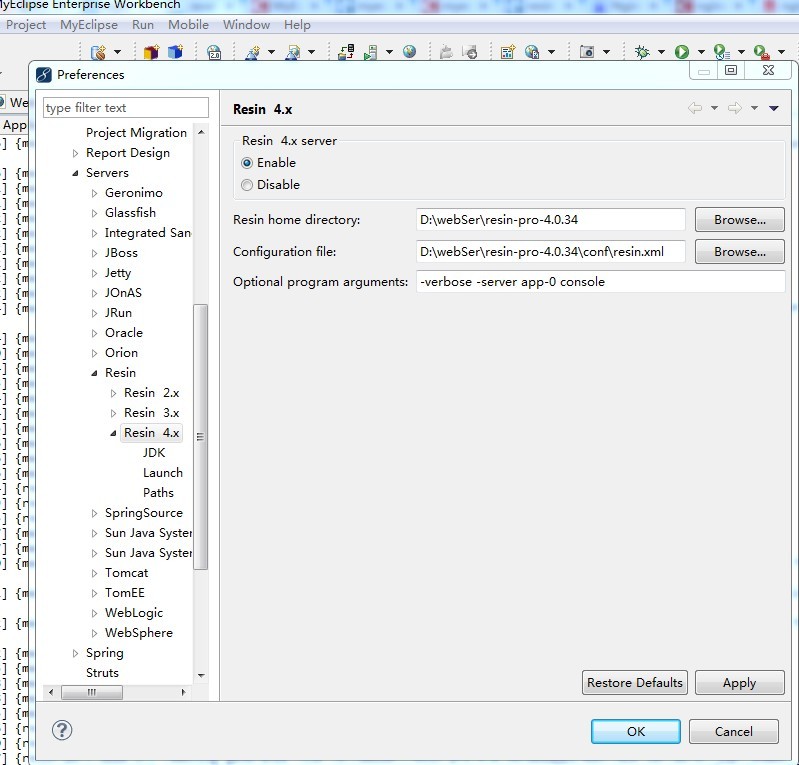The height and width of the screenshot is (765, 799).
Task: Open the MyEclipse menu
Action: point(89,25)
